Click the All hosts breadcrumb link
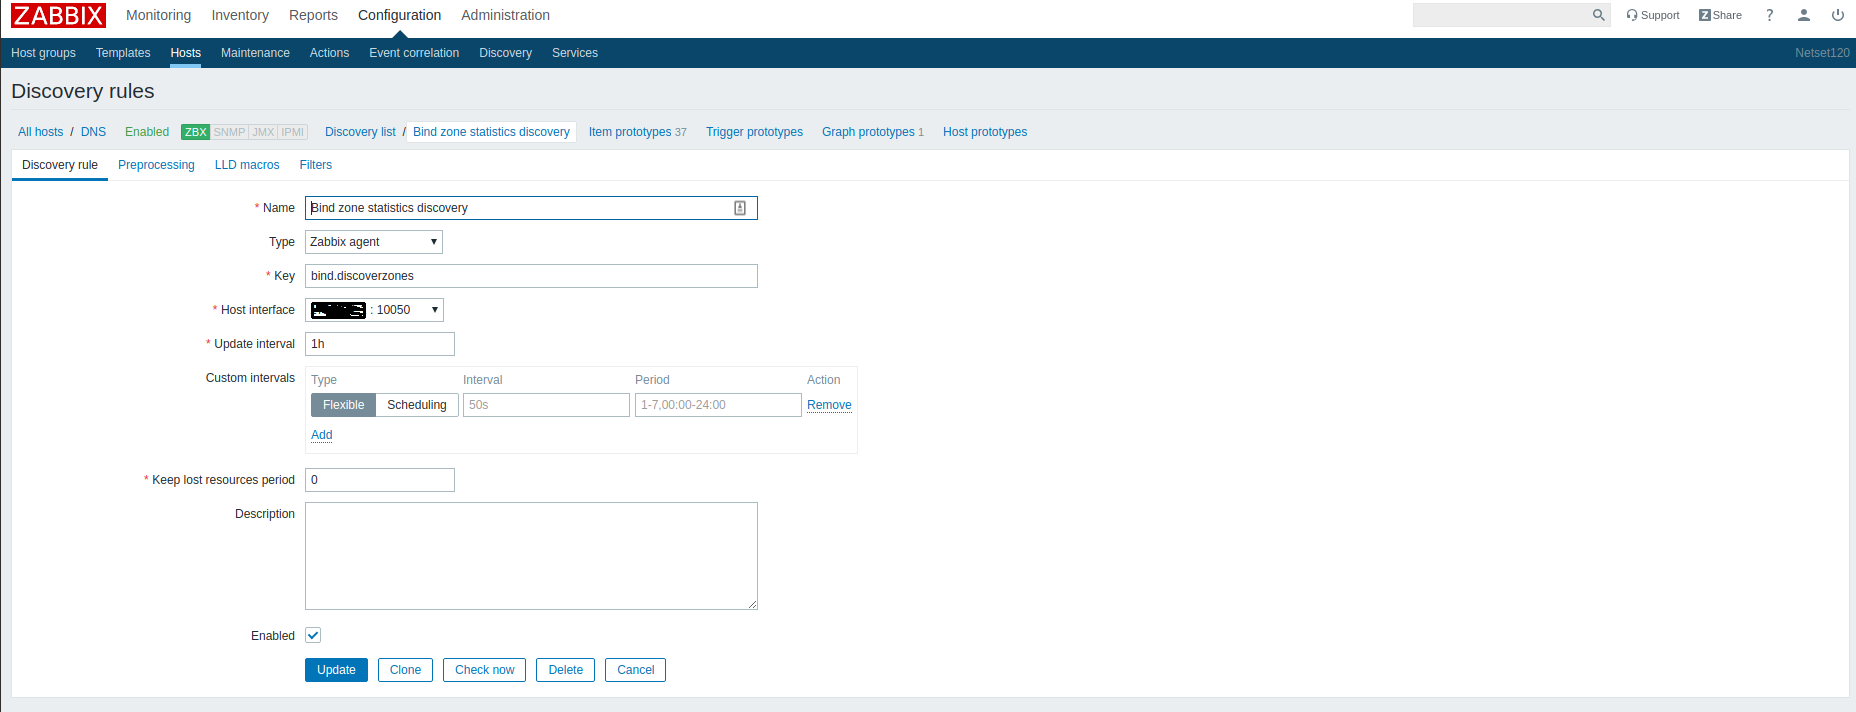Image resolution: width=1856 pixels, height=712 pixels. tap(40, 132)
